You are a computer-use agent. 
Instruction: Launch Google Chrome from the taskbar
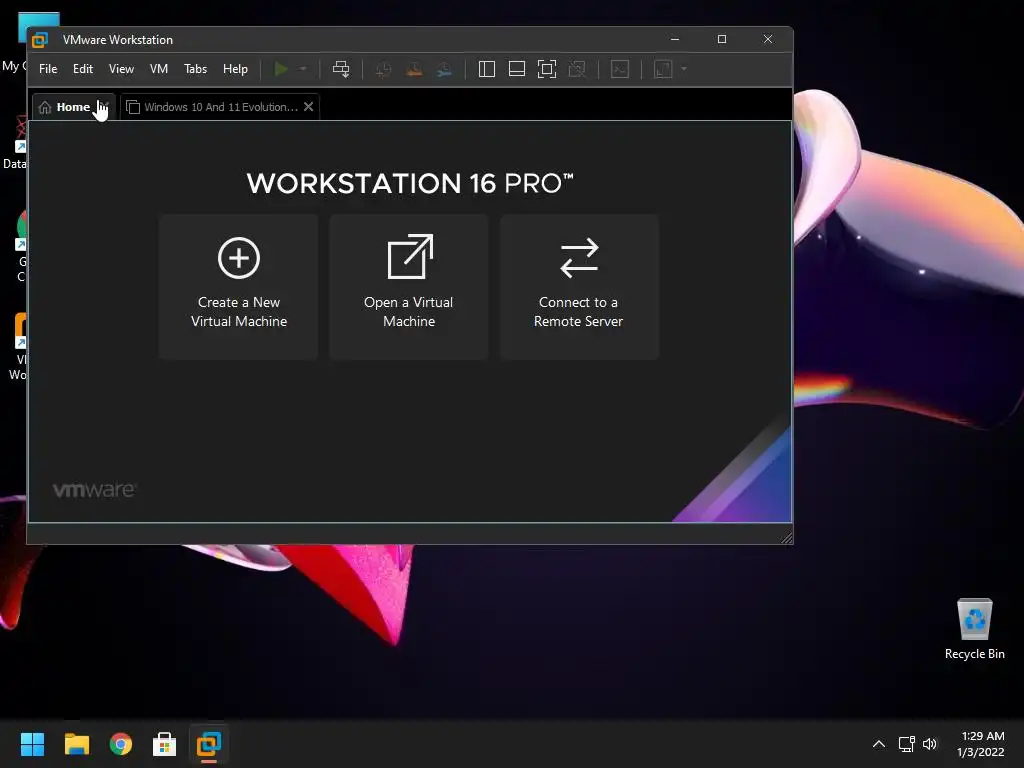coord(121,744)
